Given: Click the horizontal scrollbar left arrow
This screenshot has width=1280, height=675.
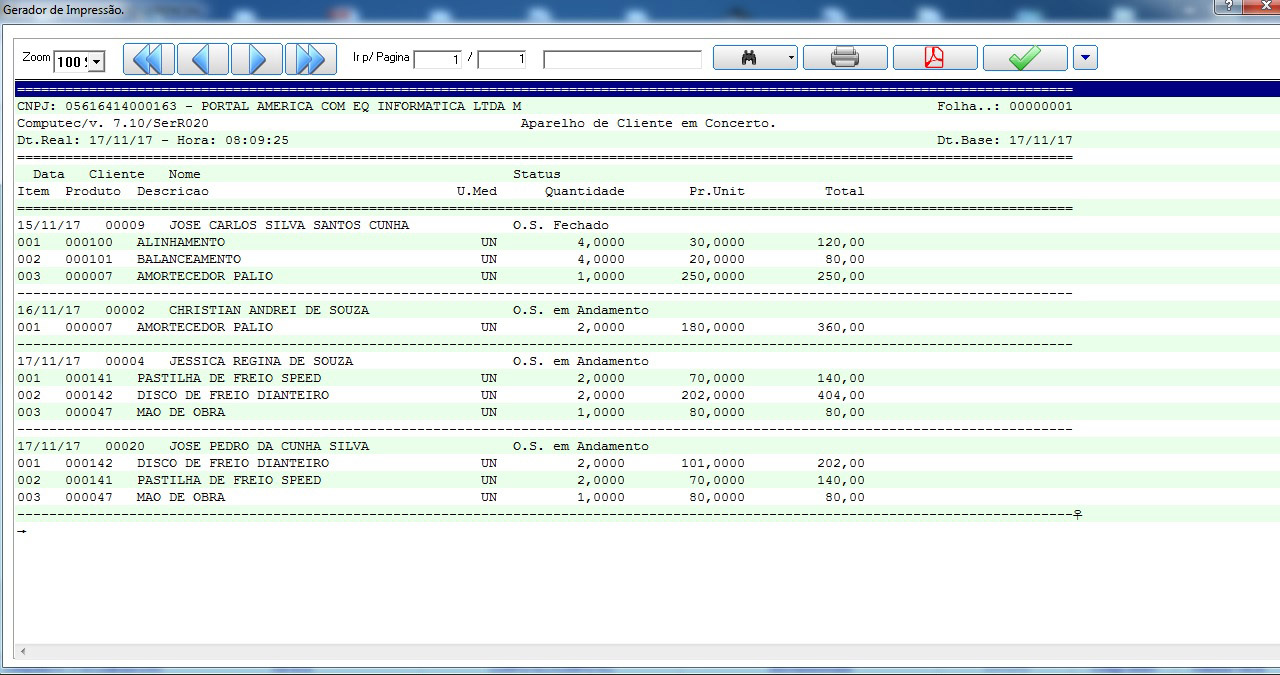Looking at the screenshot, I should pos(22,652).
